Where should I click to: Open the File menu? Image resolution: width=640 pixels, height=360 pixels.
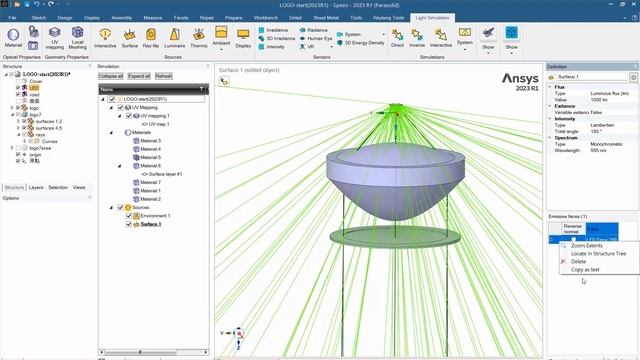12,18
